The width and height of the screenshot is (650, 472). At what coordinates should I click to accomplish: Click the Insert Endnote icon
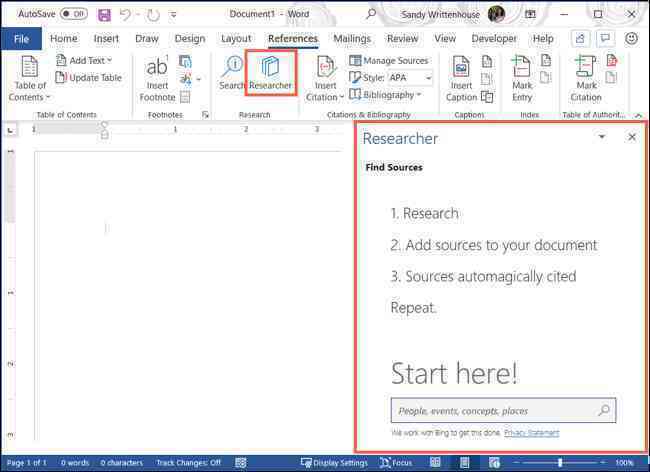(185, 61)
